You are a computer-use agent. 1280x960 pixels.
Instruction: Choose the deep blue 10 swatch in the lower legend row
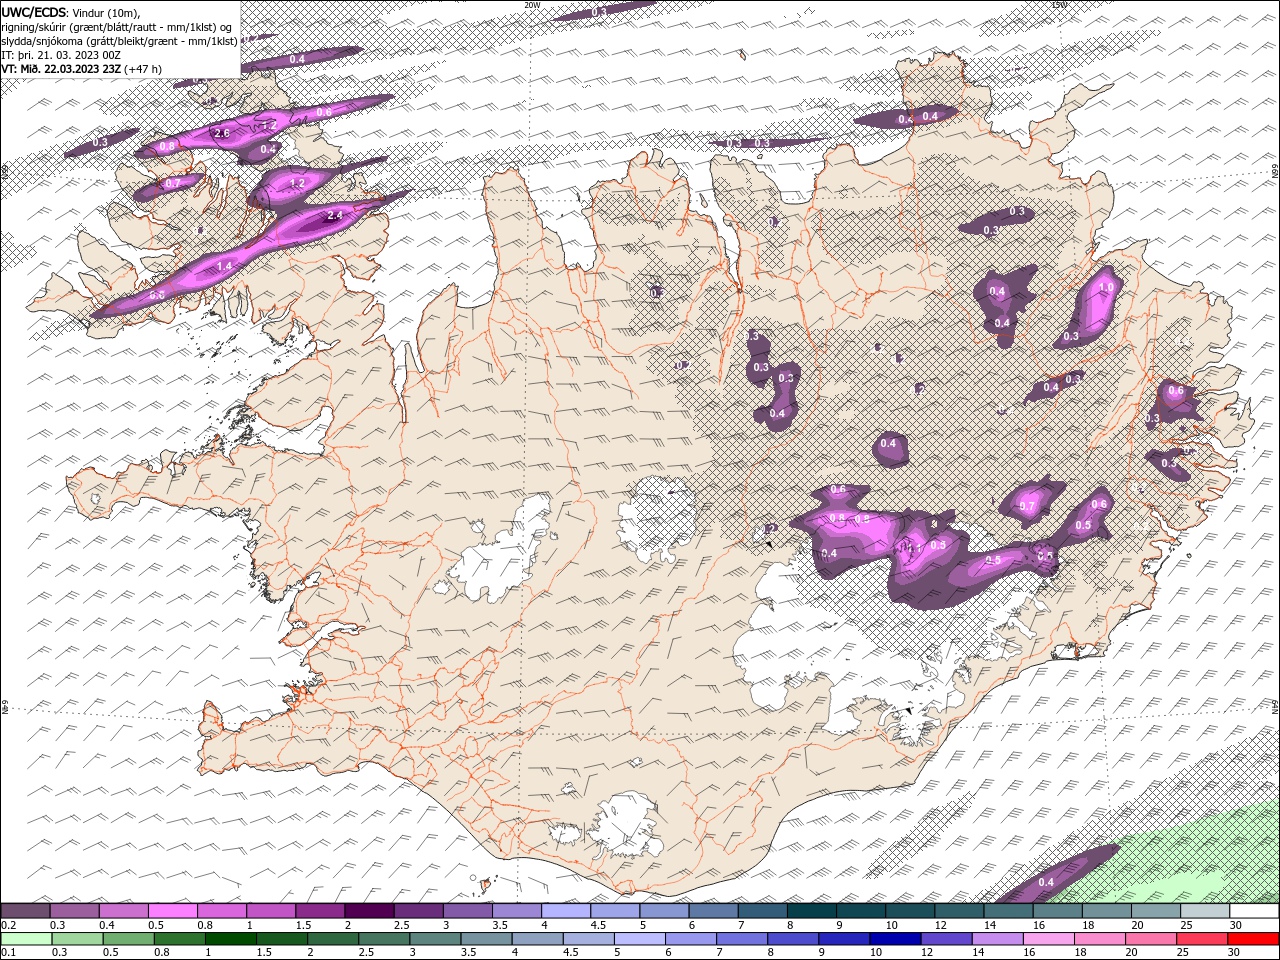(x=895, y=939)
